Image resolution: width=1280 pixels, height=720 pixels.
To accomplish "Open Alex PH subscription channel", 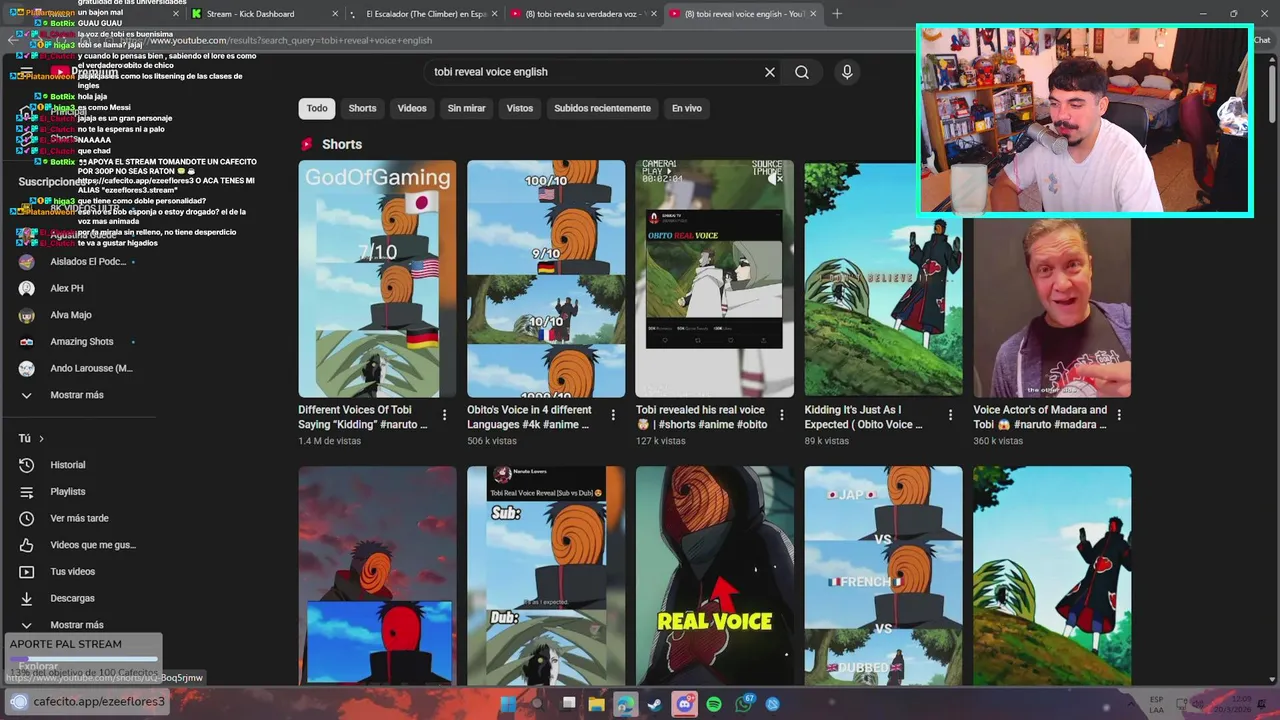I will tap(67, 288).
